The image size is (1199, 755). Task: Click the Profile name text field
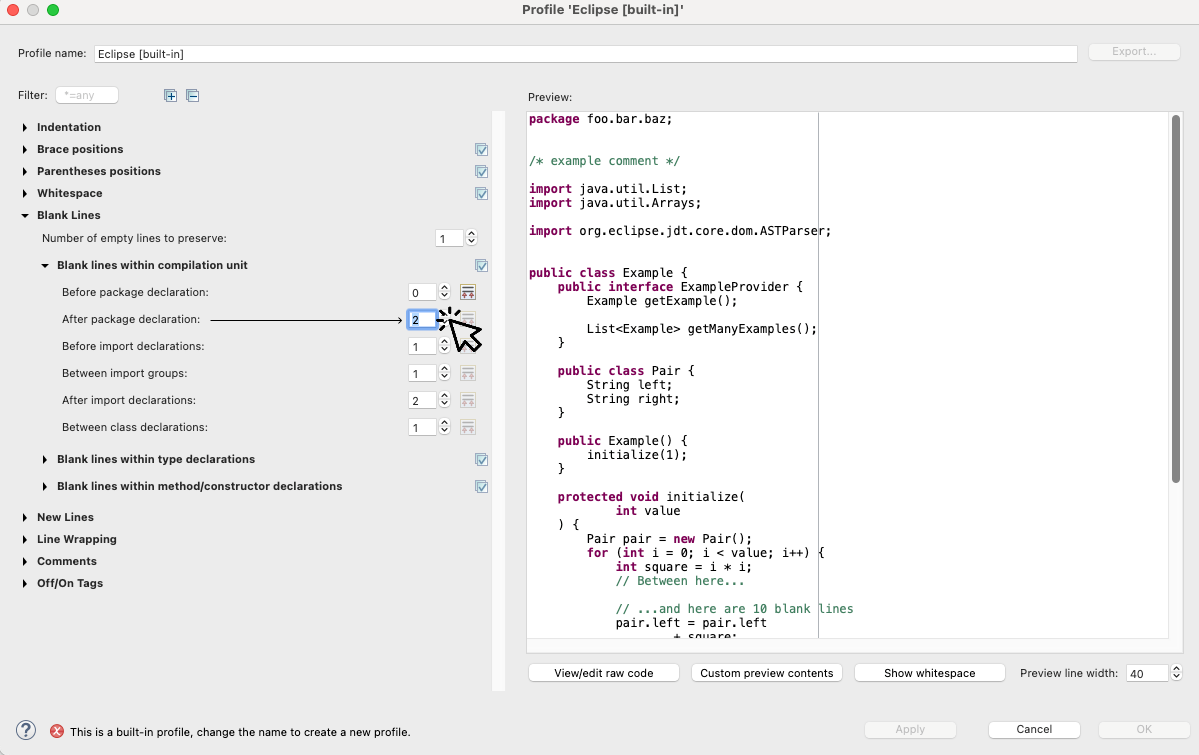[x=586, y=54]
